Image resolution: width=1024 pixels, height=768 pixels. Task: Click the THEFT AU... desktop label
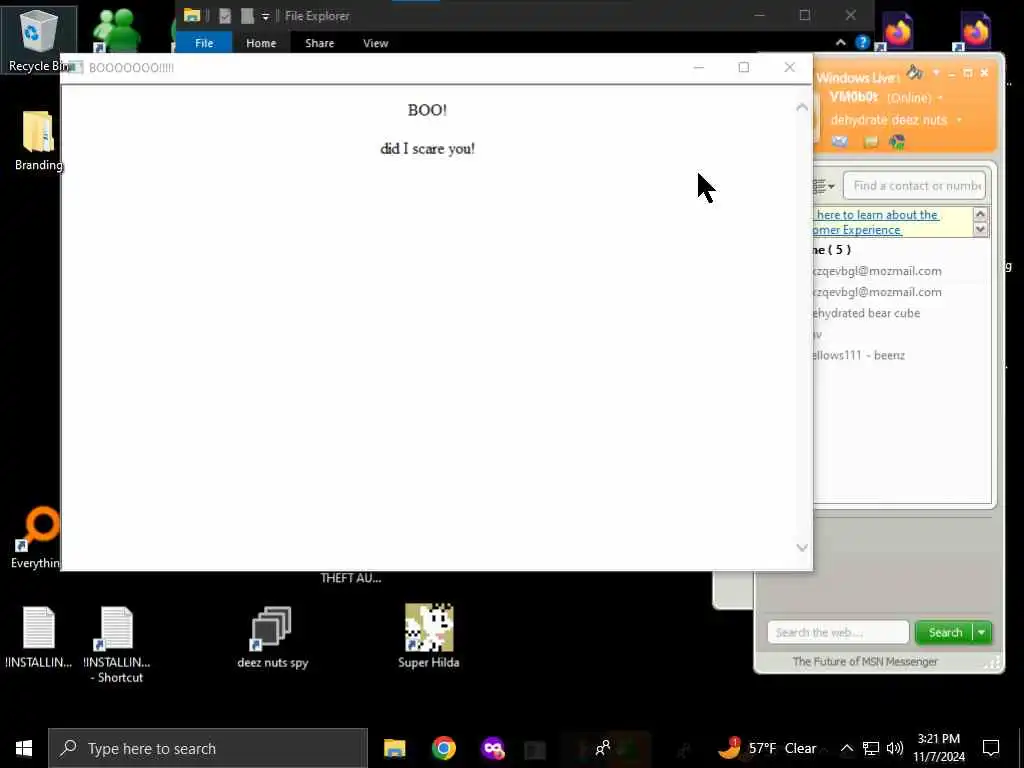tap(351, 578)
